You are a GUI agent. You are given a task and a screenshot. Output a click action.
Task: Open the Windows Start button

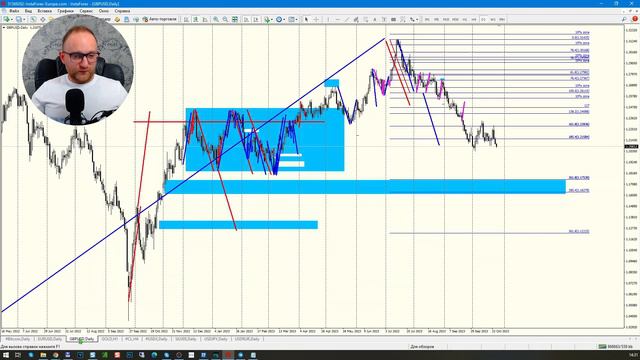pos(6,355)
